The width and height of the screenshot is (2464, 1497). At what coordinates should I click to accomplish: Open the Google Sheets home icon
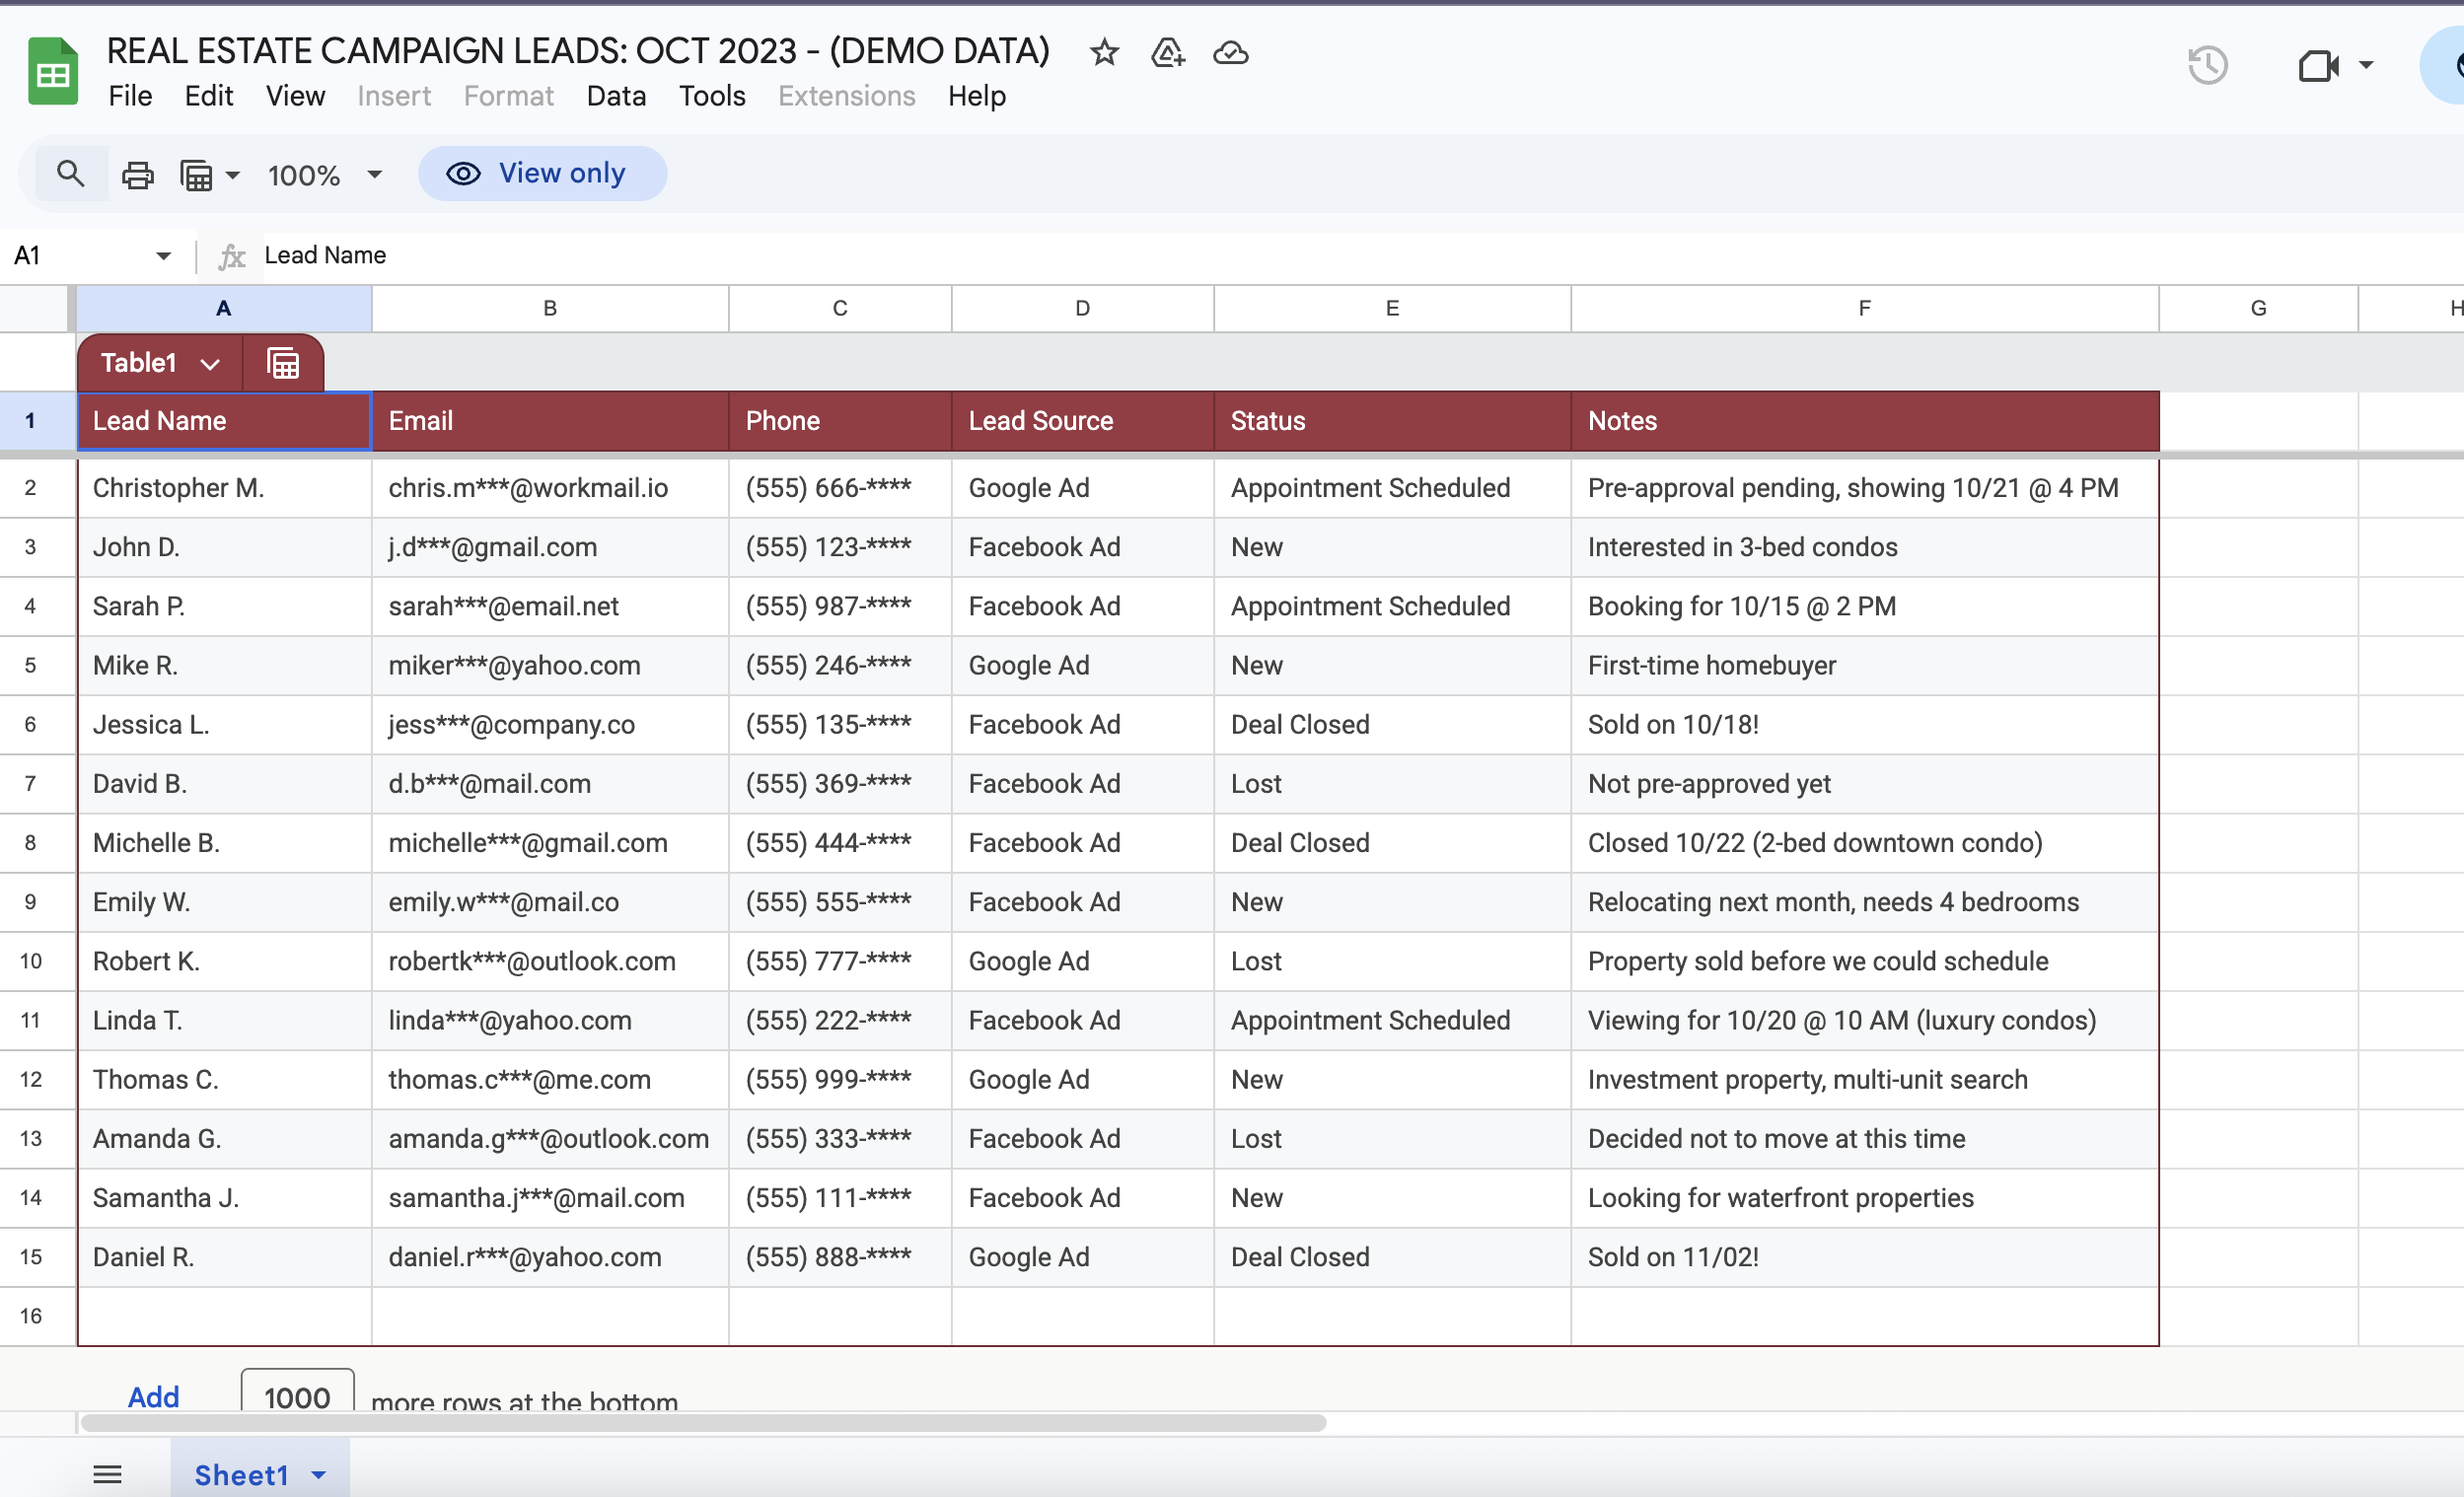tap(53, 71)
